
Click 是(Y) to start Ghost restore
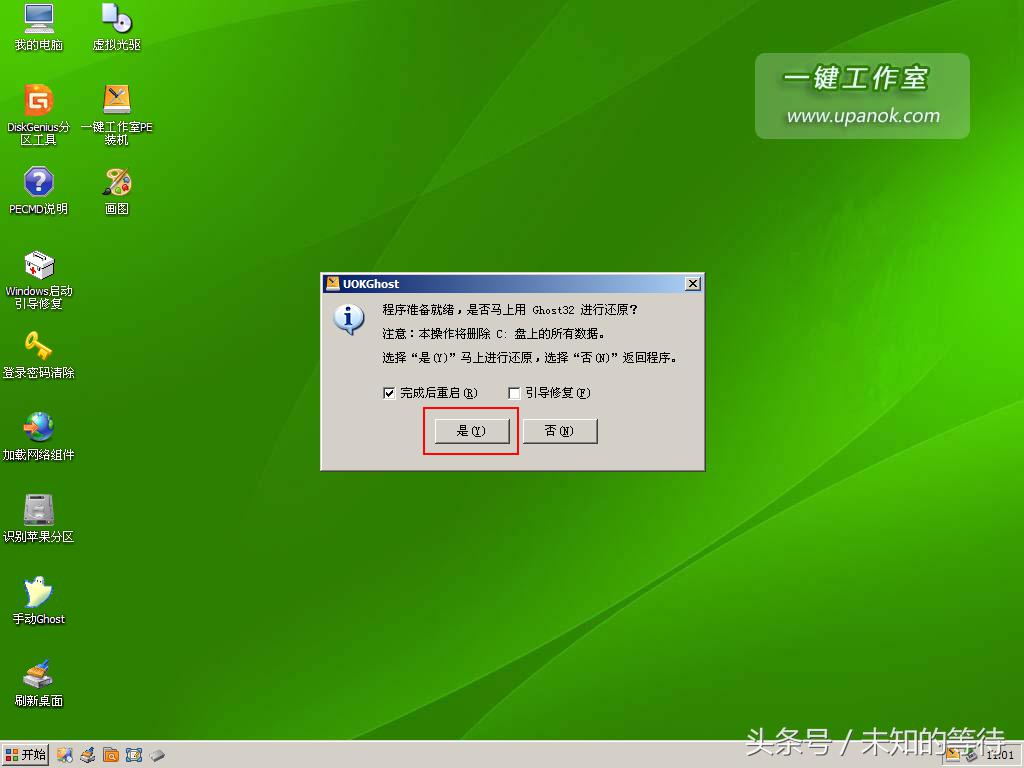(x=470, y=431)
